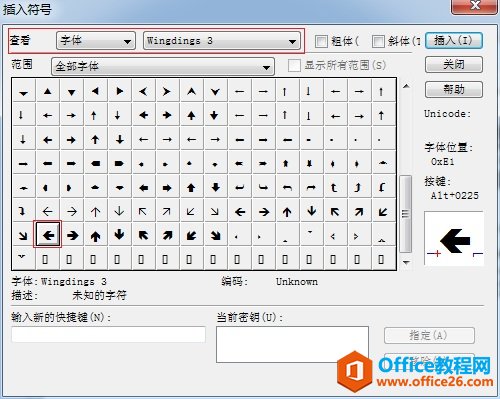The image size is (500, 399).
Task: Enable the 粗体 bold checkbox
Action: (x=321, y=41)
